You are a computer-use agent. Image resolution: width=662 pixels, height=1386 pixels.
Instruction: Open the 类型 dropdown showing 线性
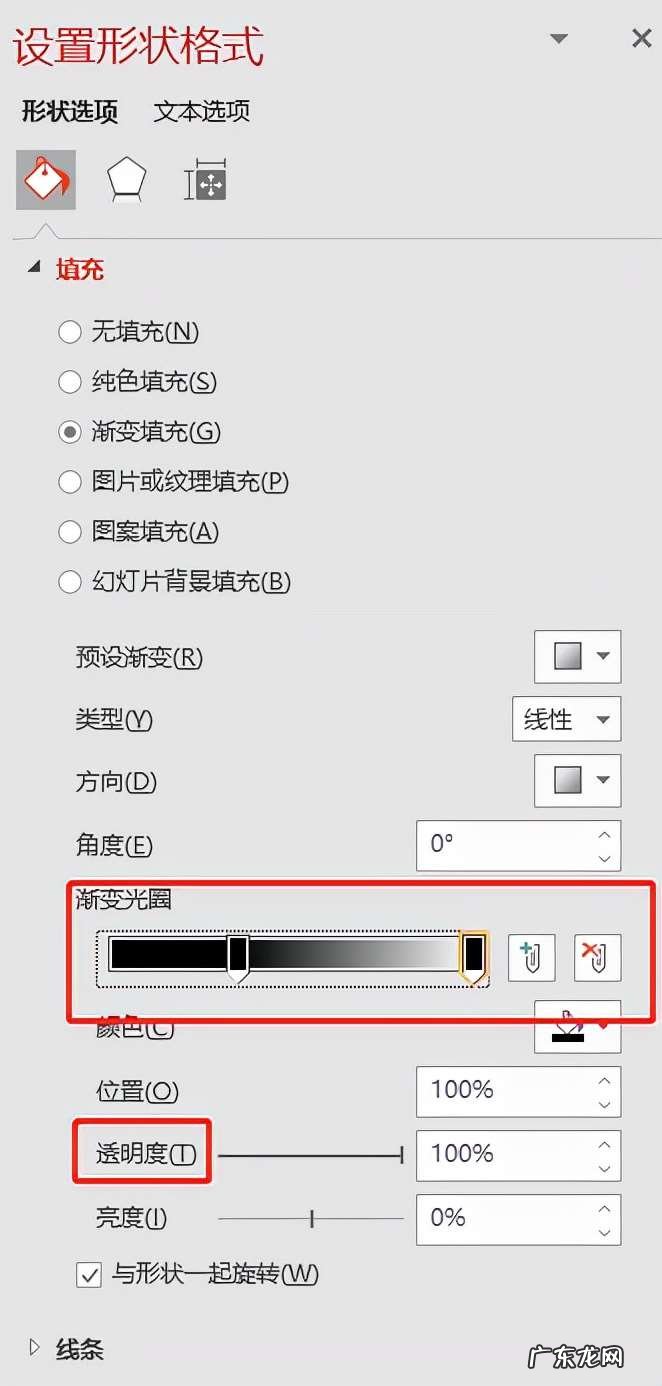click(x=566, y=719)
